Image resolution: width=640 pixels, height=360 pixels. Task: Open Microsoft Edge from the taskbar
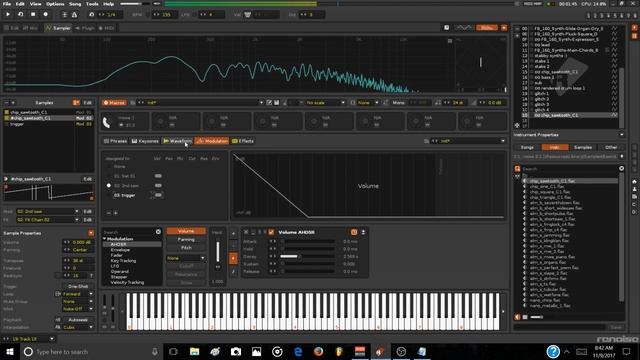tap(298, 351)
